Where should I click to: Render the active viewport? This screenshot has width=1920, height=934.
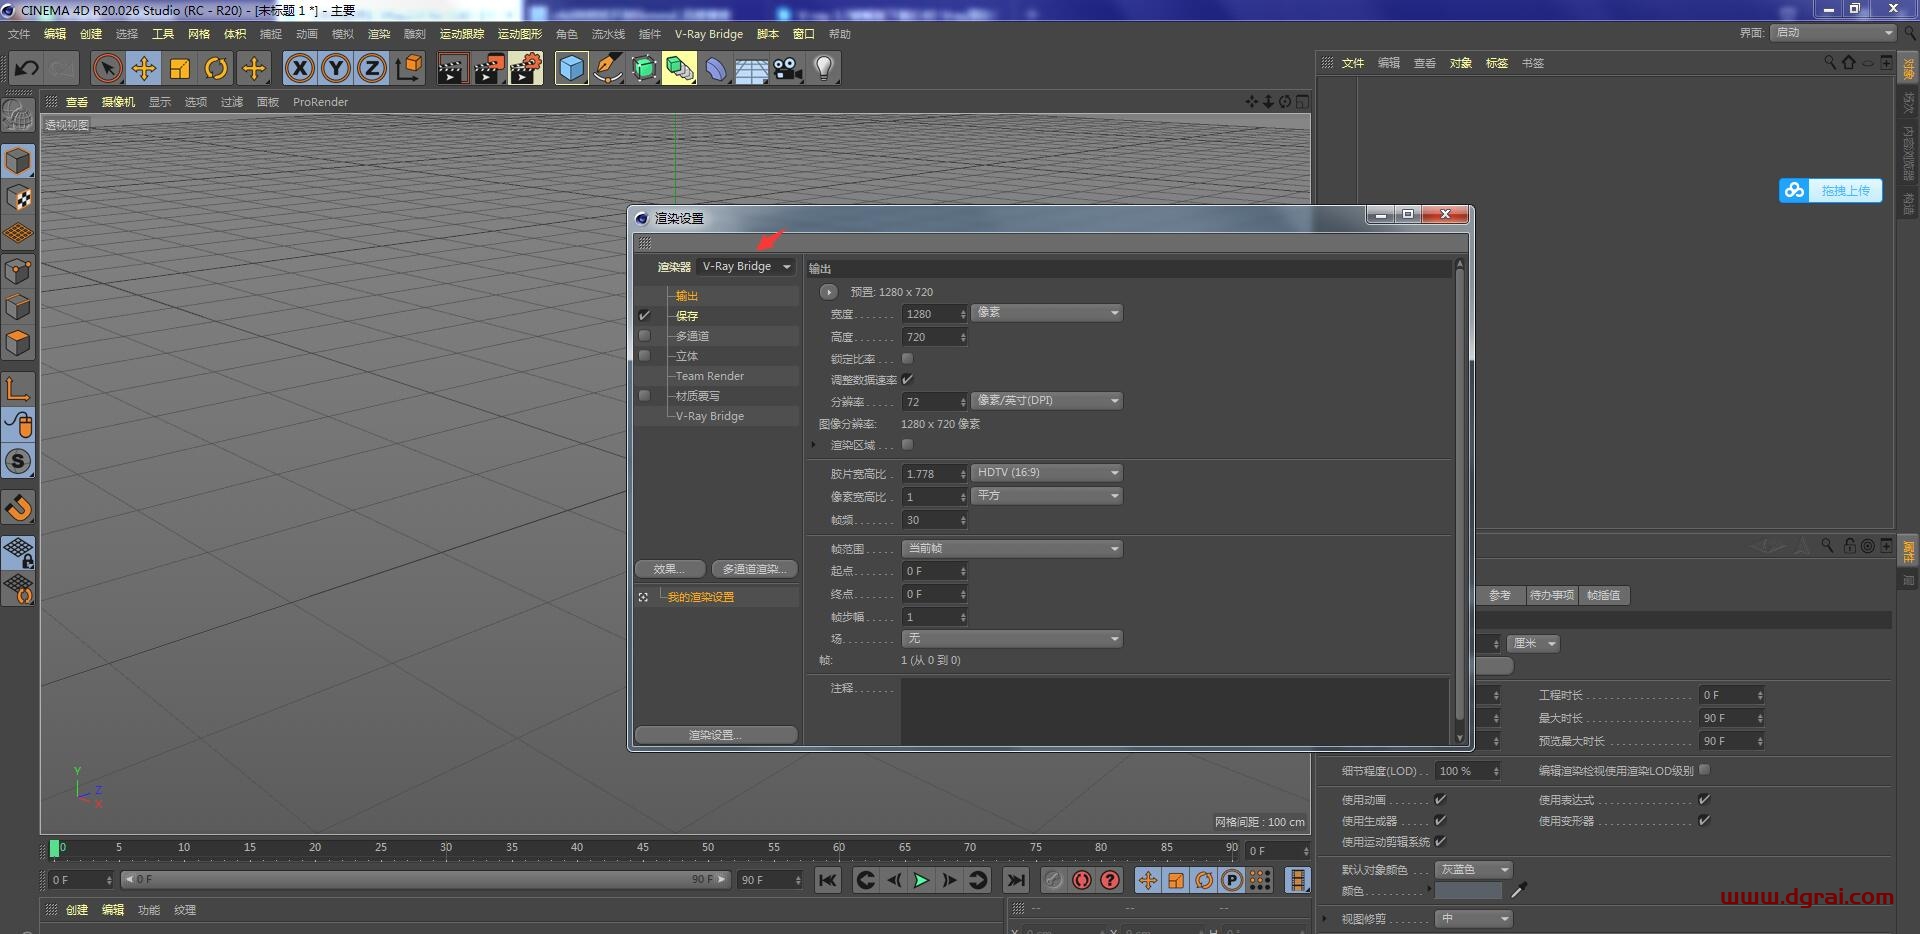(x=452, y=68)
